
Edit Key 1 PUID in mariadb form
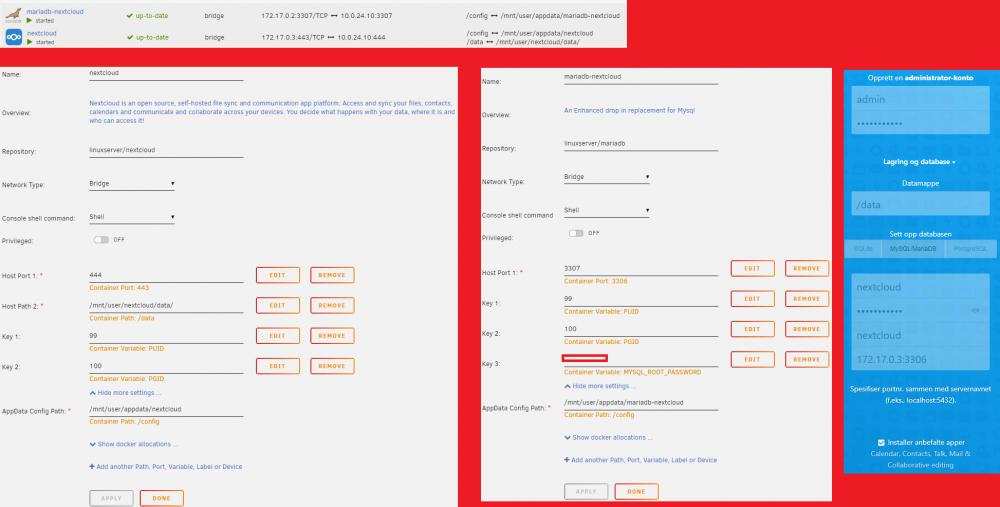[x=753, y=298]
